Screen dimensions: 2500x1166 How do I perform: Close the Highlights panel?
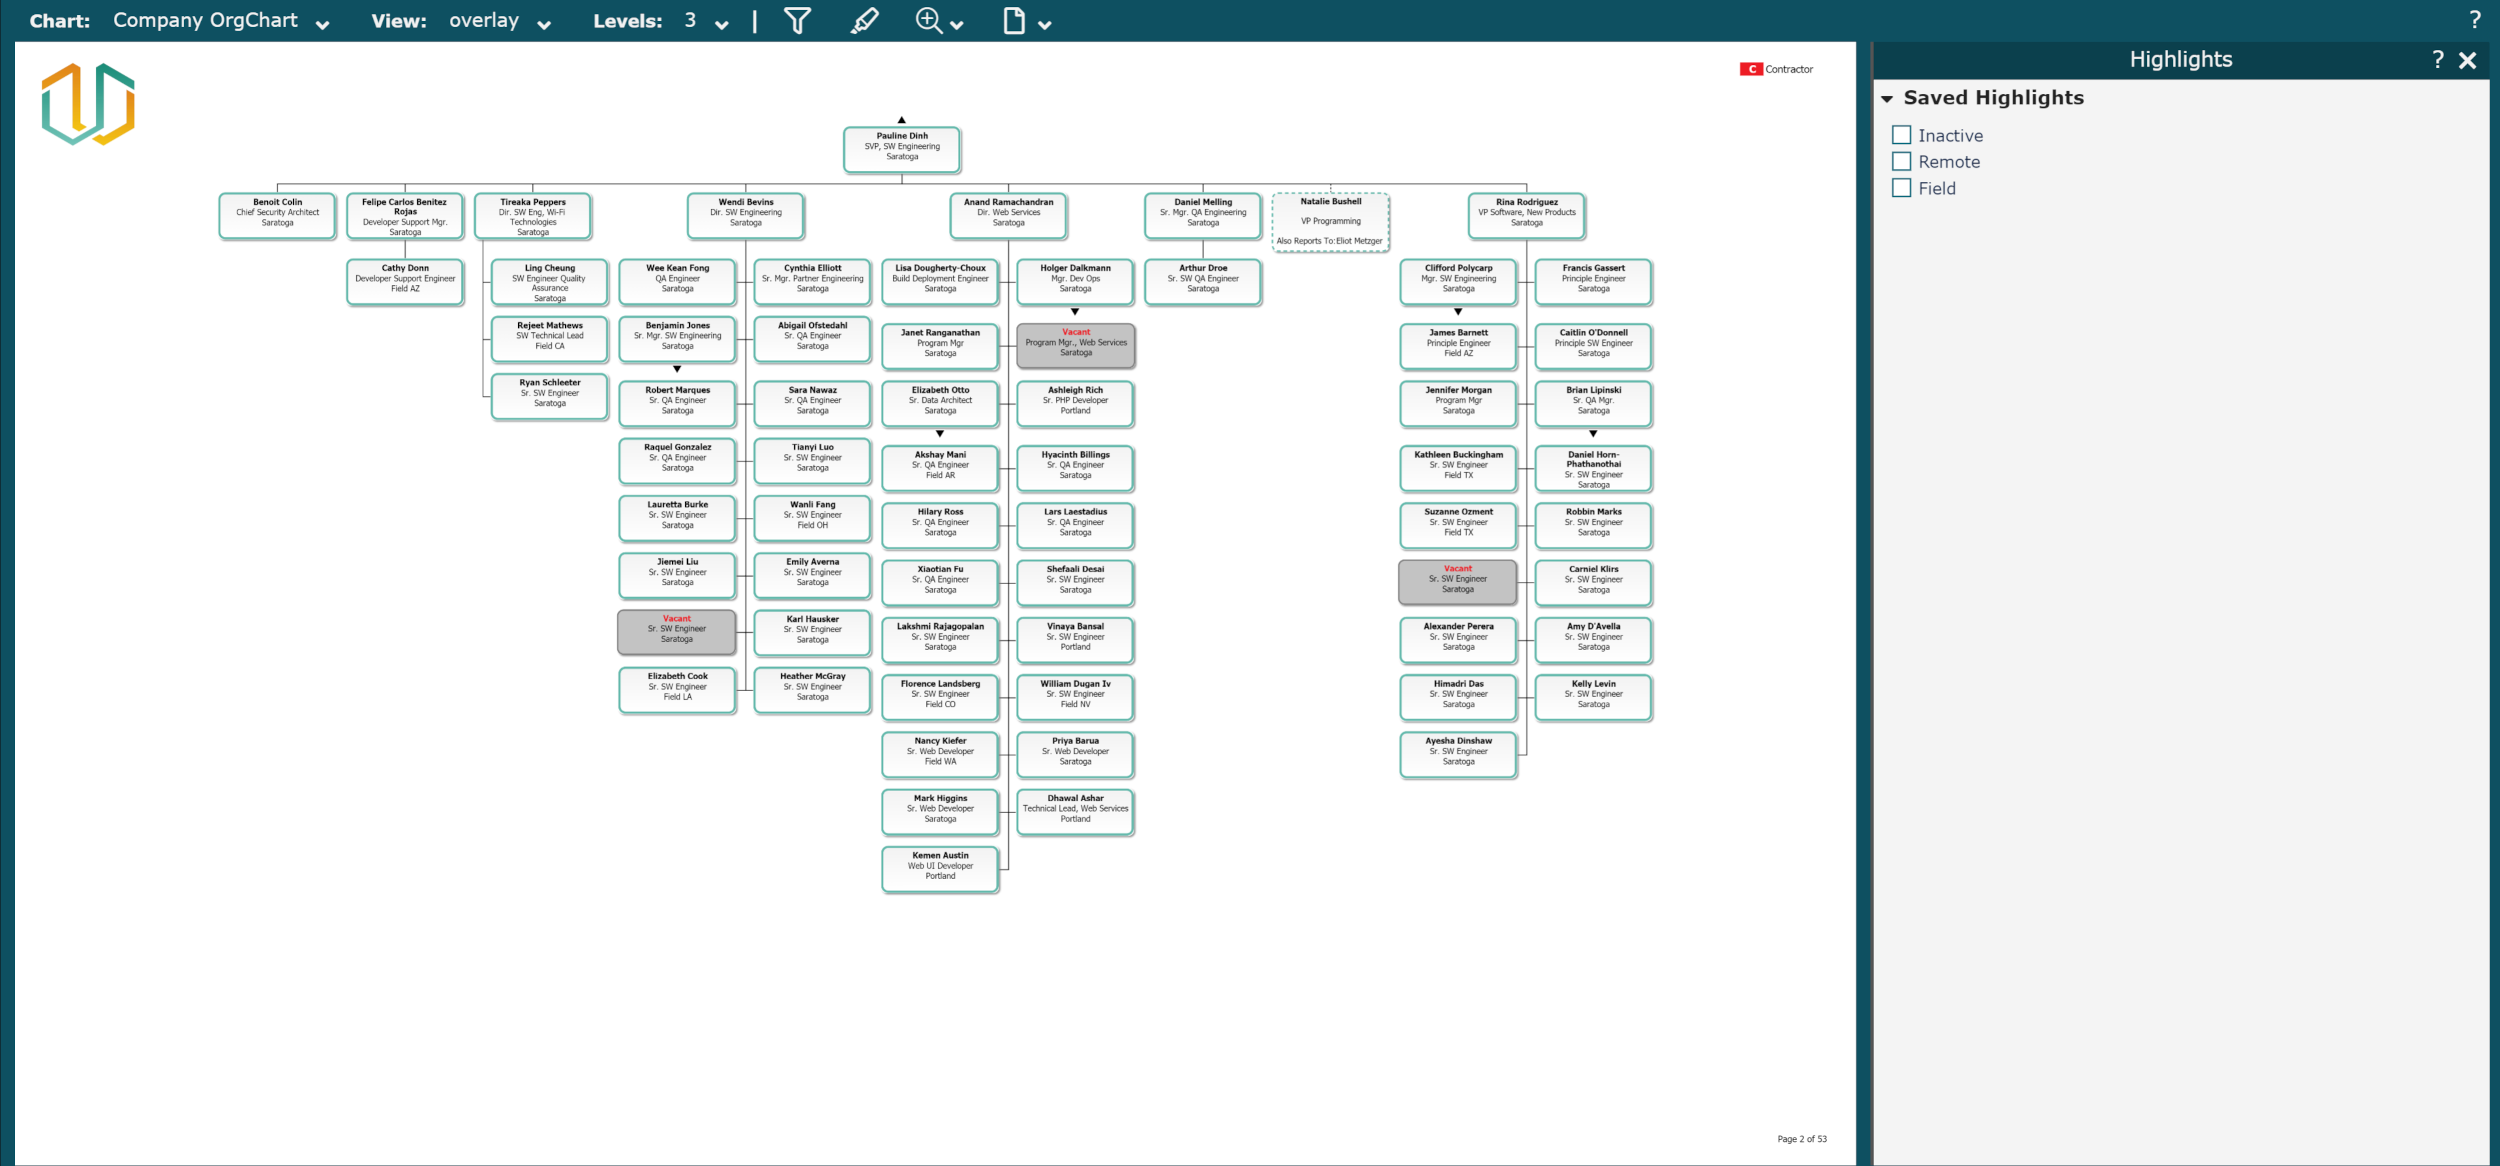point(2467,60)
